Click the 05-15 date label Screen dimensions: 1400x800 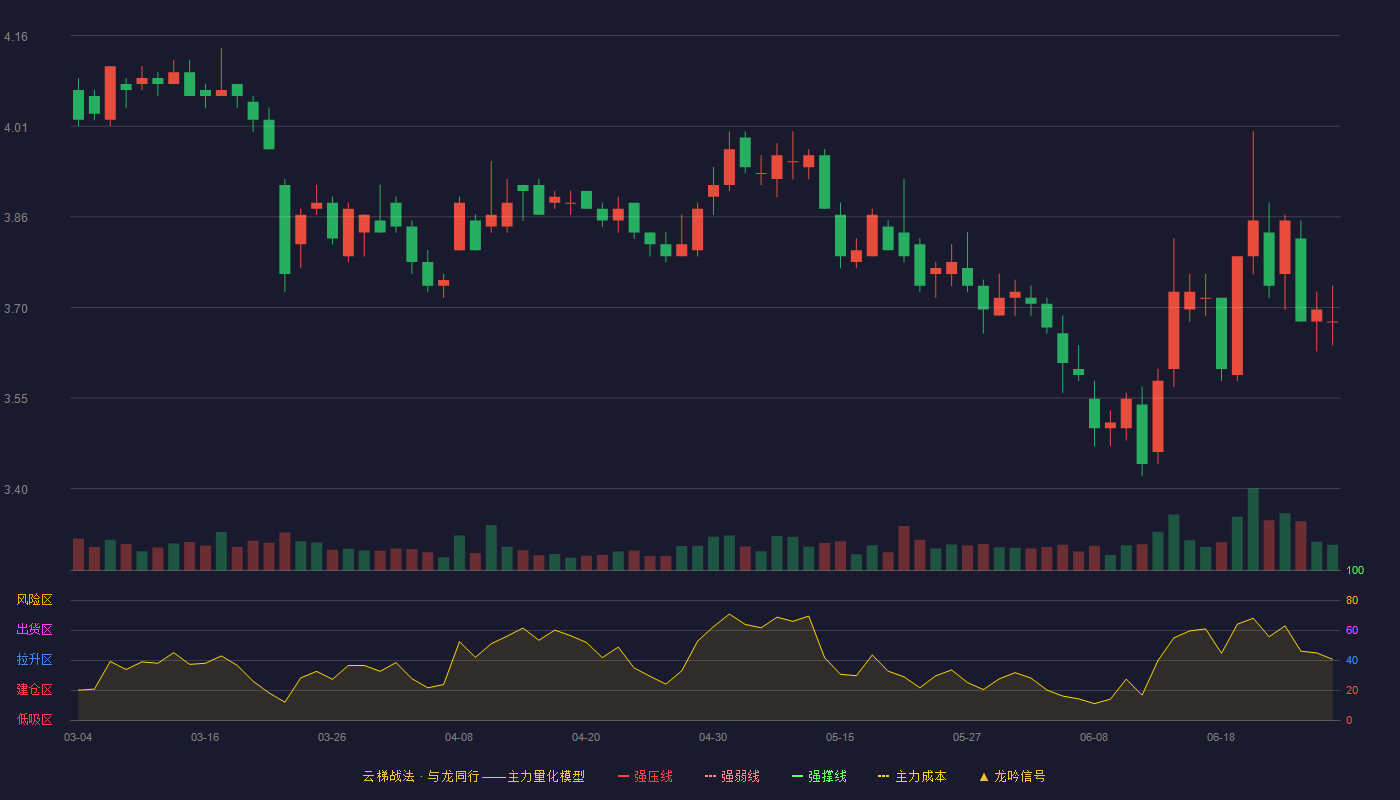tap(840, 737)
